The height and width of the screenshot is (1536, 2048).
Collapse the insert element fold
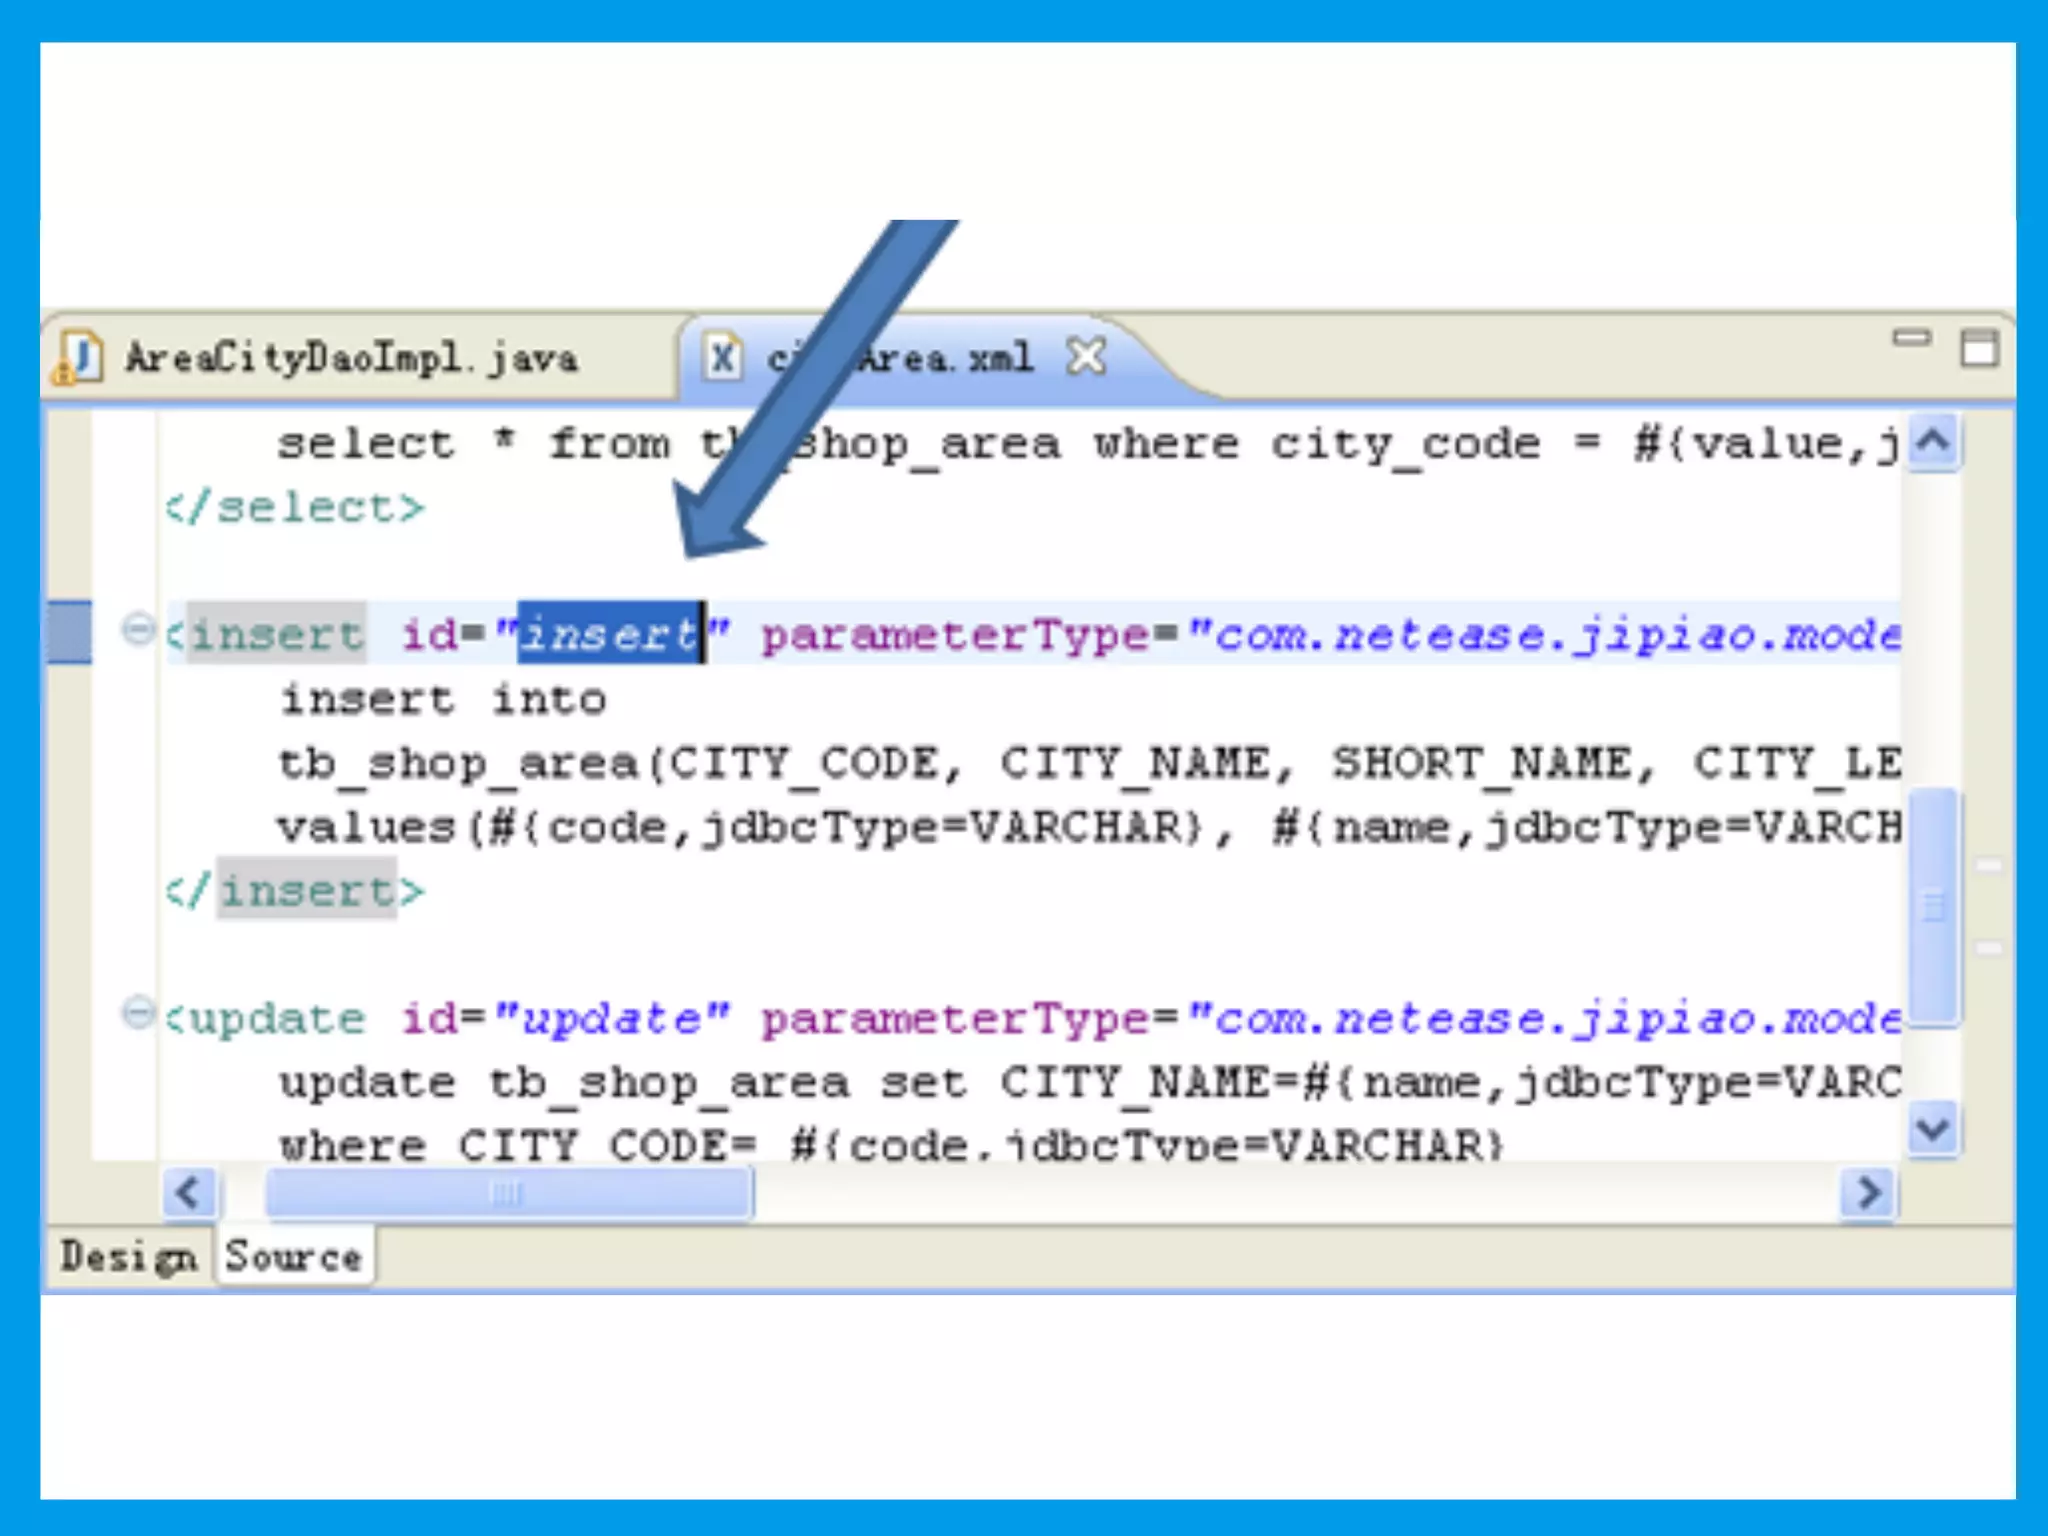137,630
